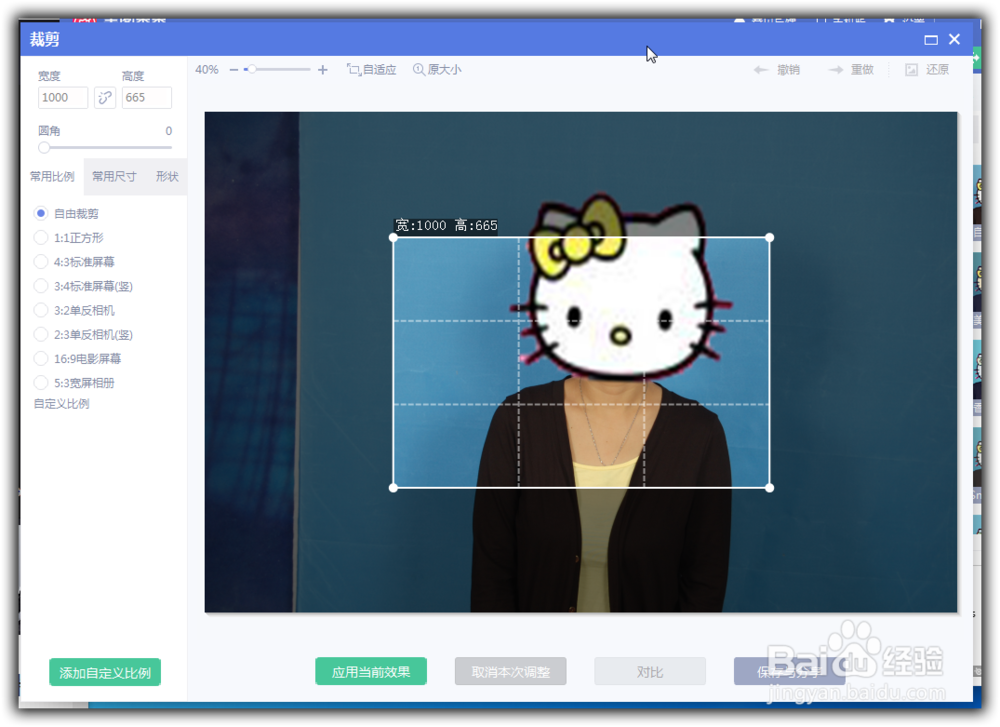Toggle the aspect ratio lock link icon
The width and height of the screenshot is (1000, 727).
pos(105,98)
